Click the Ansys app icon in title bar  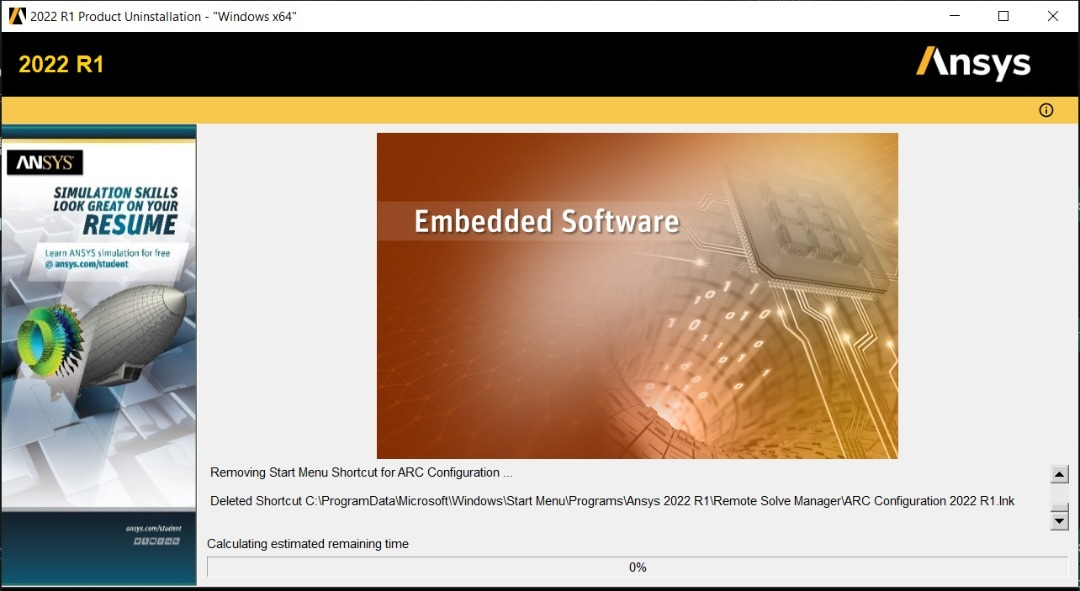click(x=16, y=16)
